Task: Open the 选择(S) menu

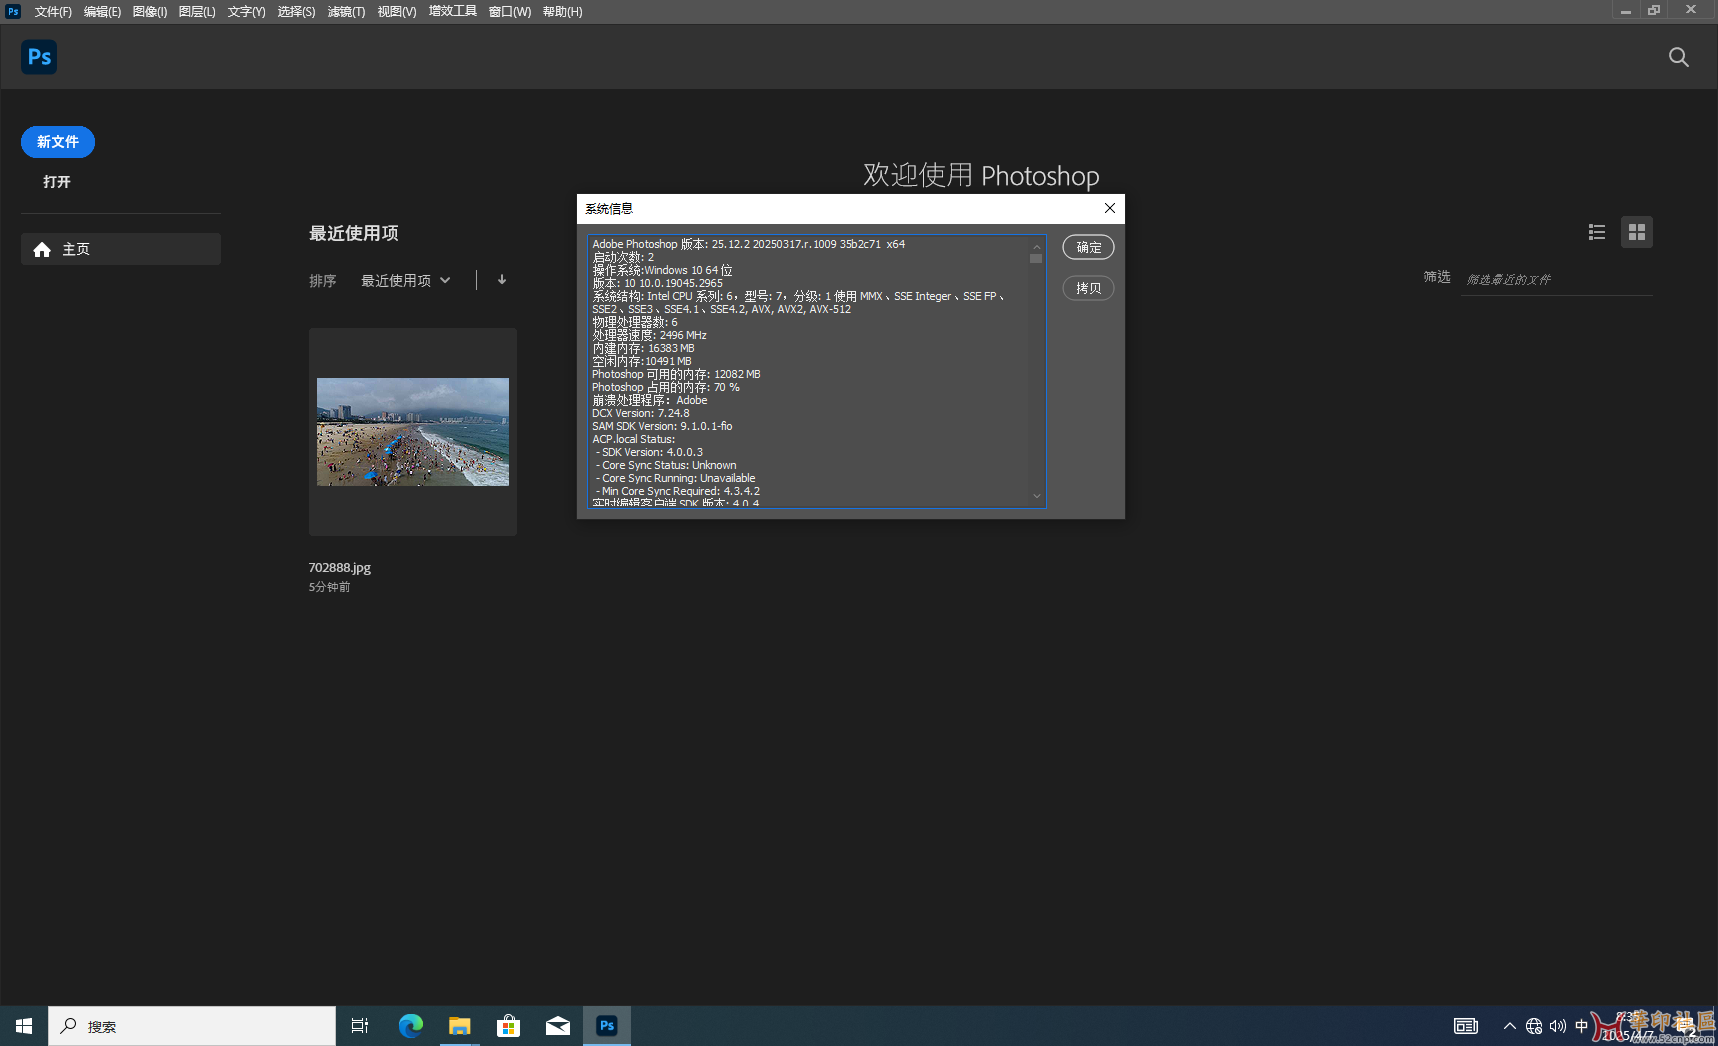Action: pyautogui.click(x=296, y=12)
